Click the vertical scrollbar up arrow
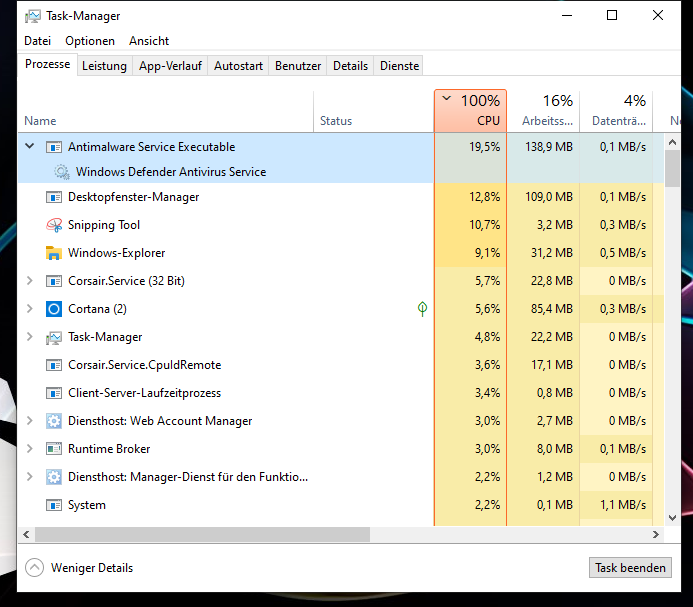 (672, 142)
